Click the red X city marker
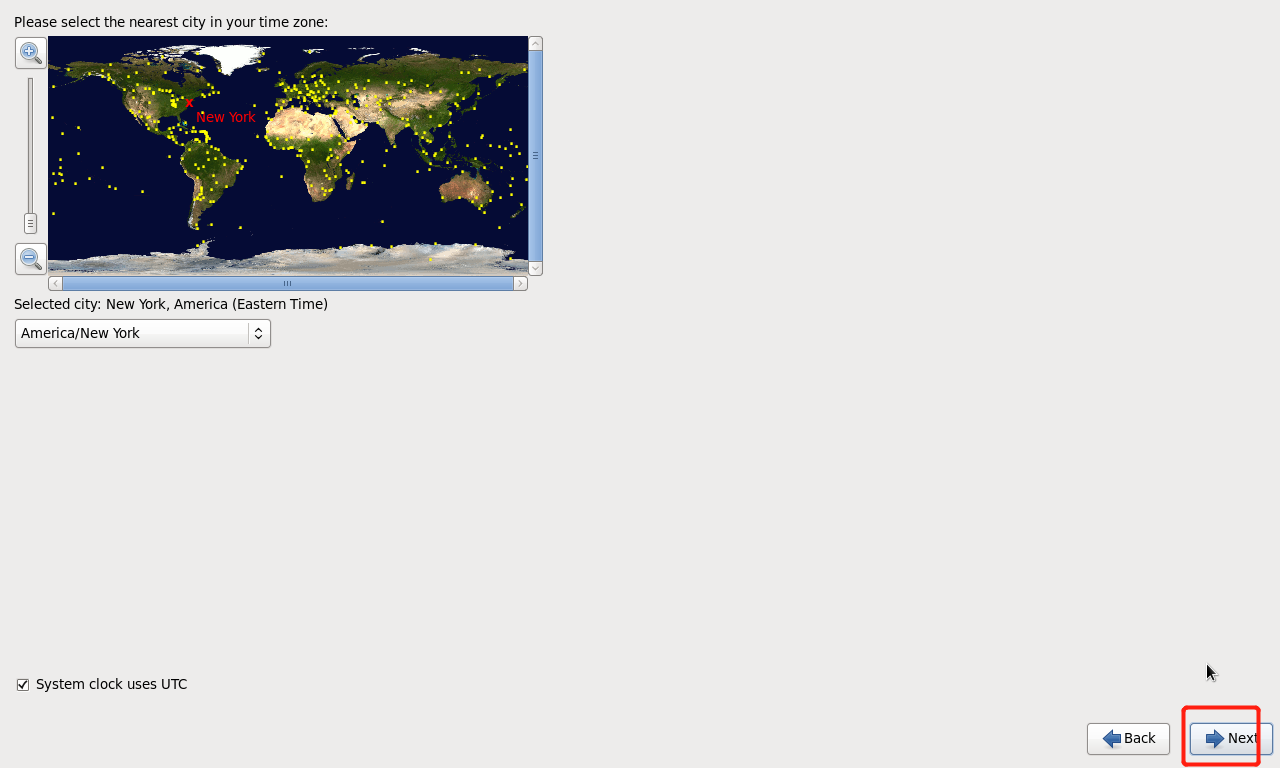This screenshot has height=768, width=1280. coord(189,103)
